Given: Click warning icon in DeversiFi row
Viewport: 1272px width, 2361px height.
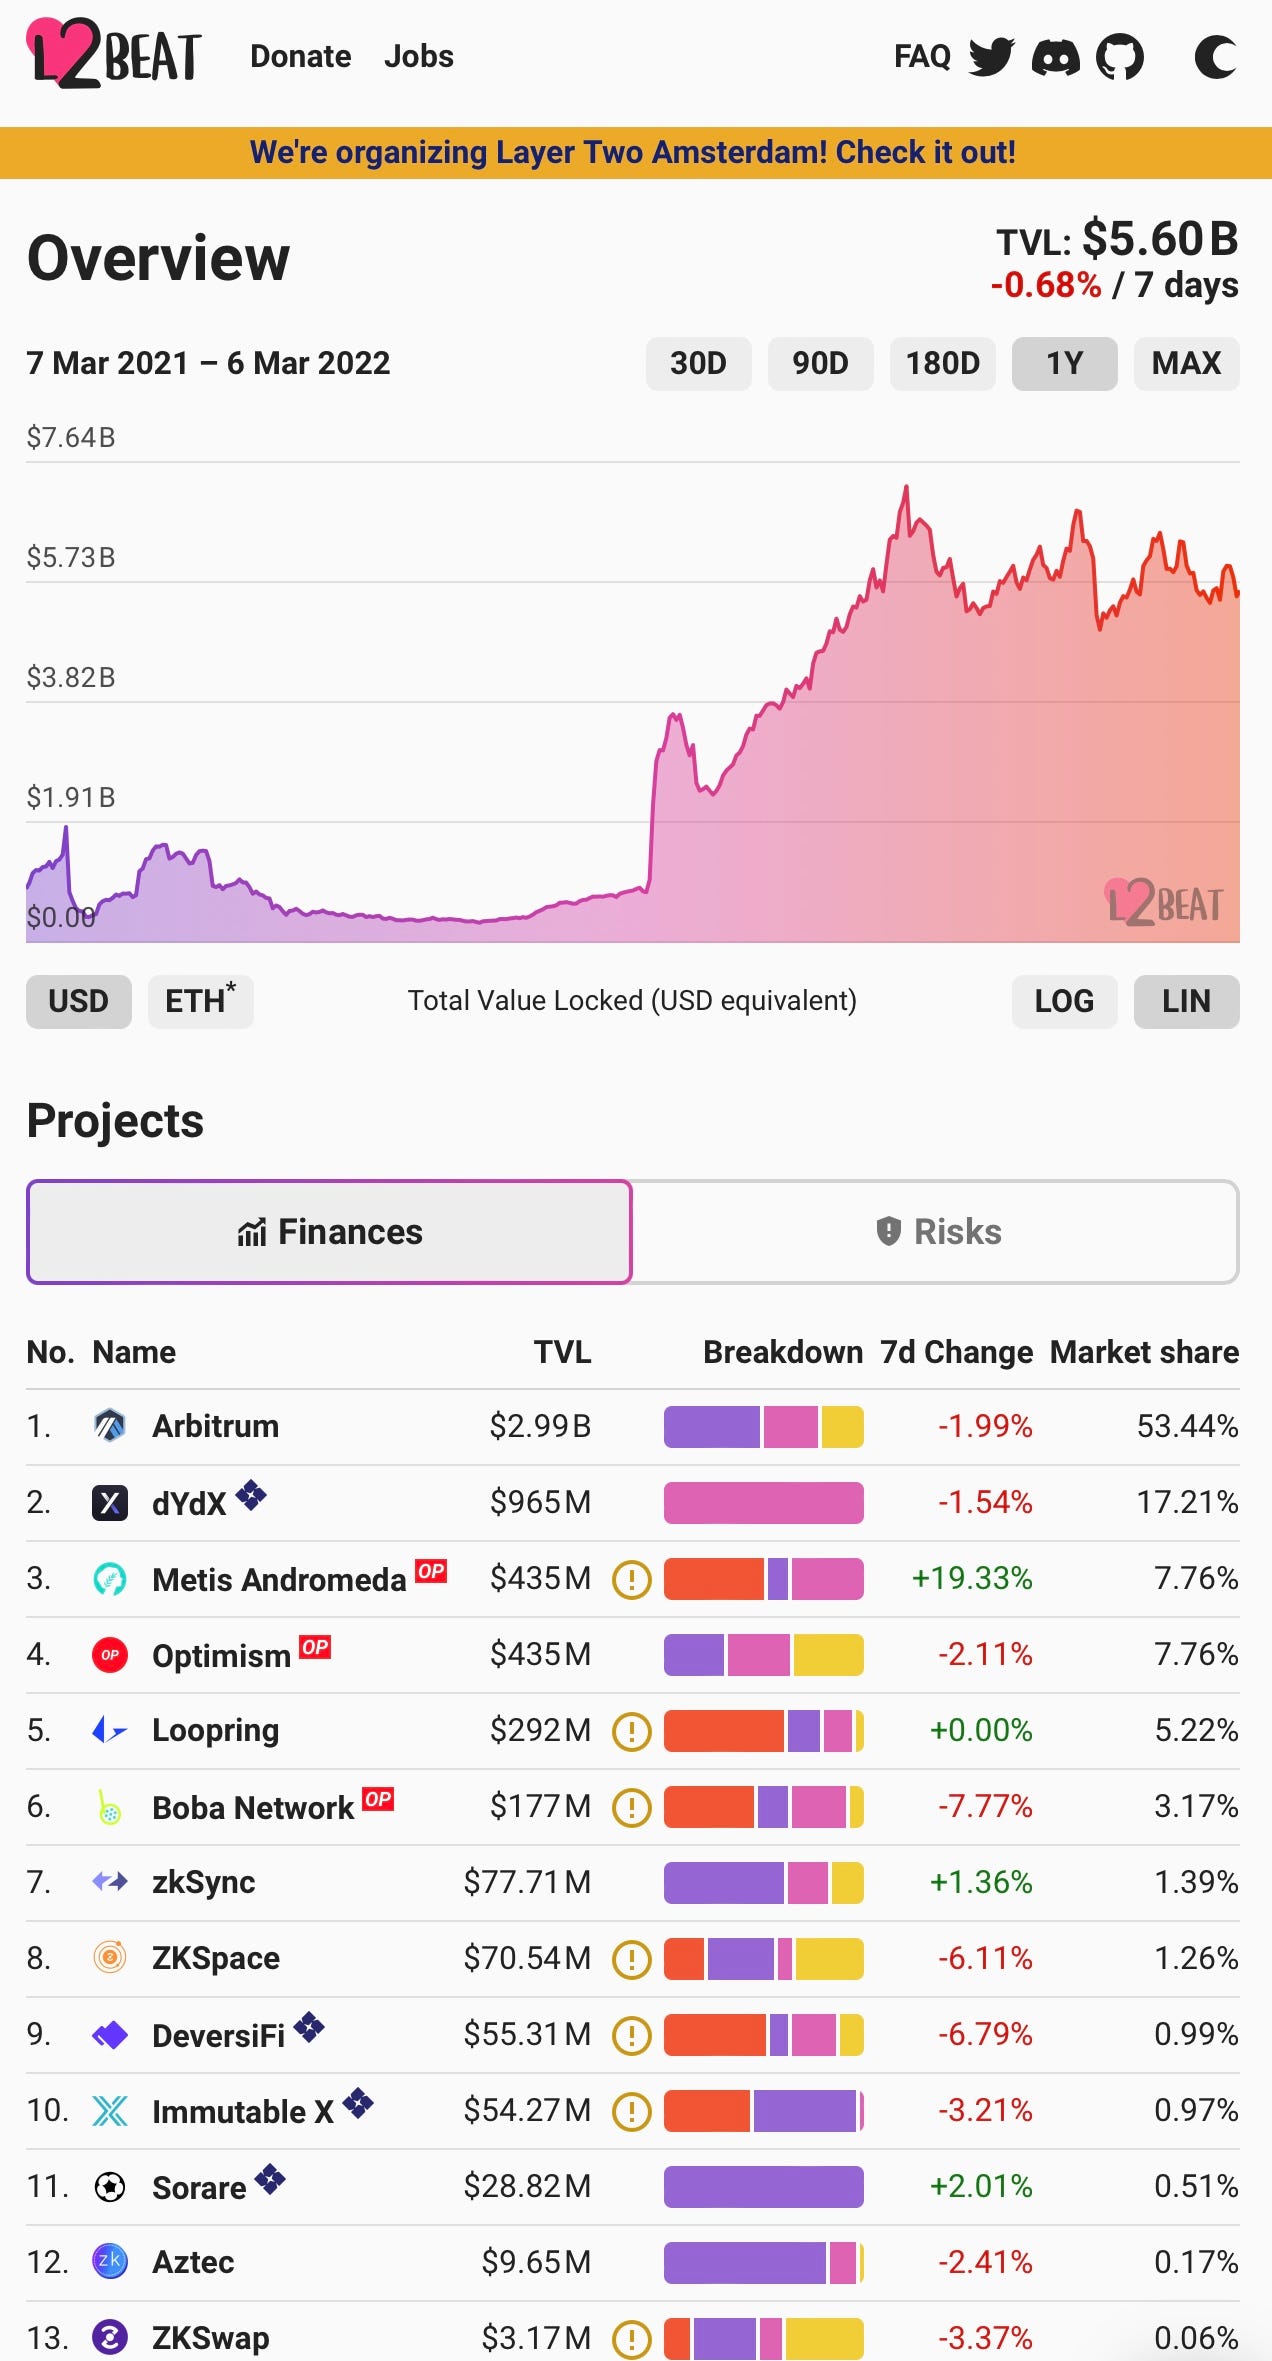Looking at the screenshot, I should click(632, 2035).
